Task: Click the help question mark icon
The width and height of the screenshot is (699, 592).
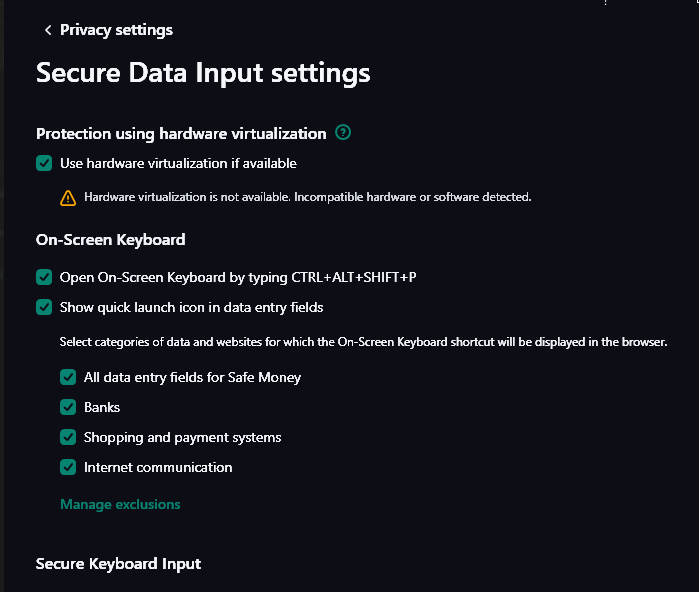Action: click(x=343, y=133)
